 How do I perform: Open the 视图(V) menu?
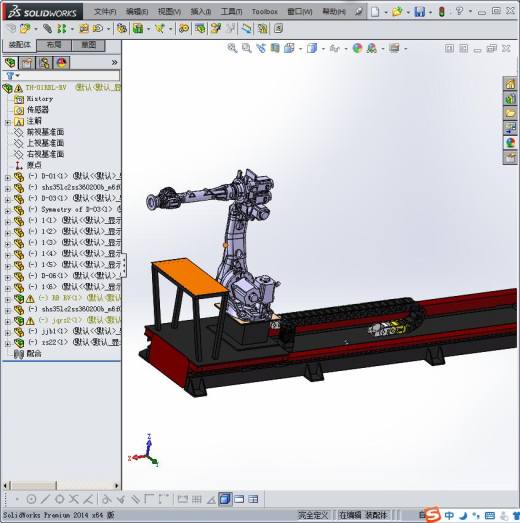[169, 11]
